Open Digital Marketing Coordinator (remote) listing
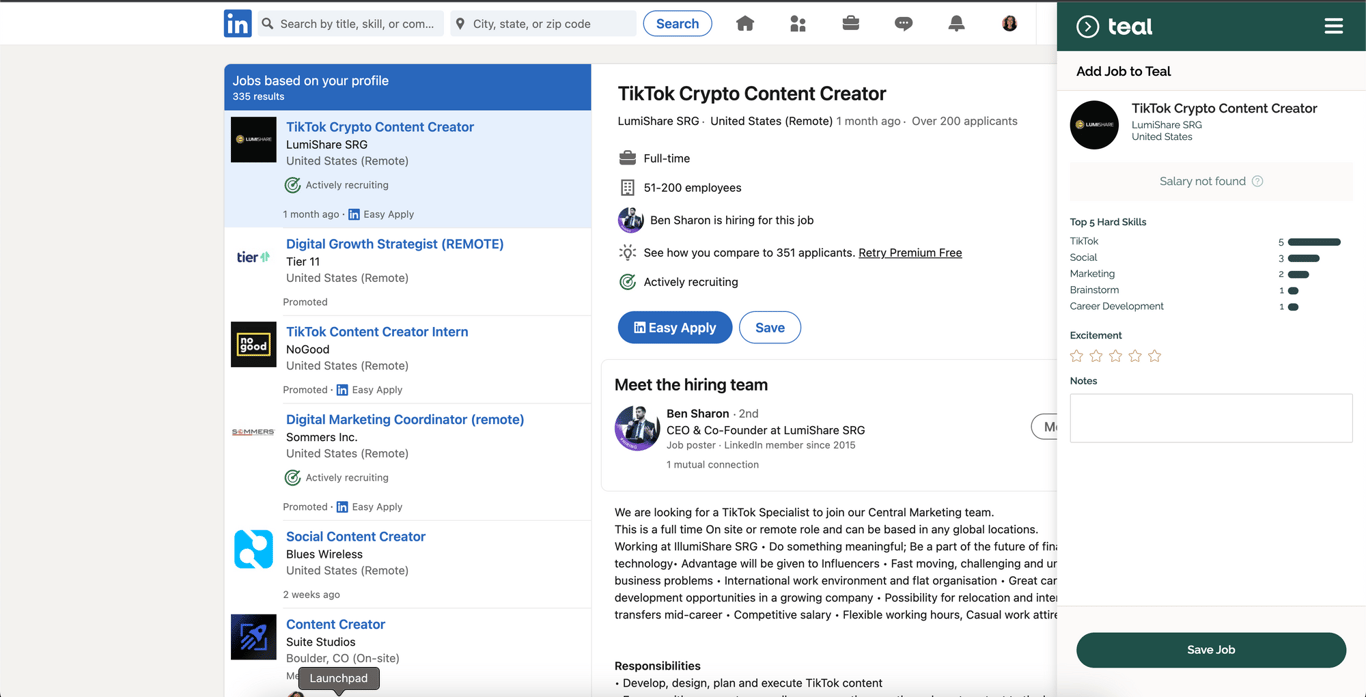This screenshot has height=697, width=1366. point(405,420)
